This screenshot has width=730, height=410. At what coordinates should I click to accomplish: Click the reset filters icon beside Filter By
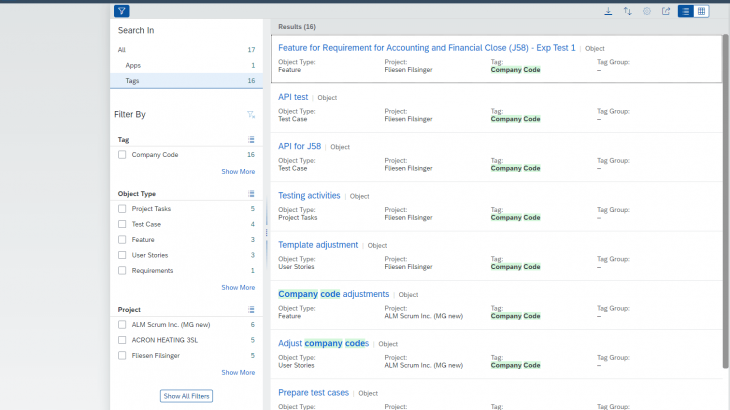pos(251,115)
